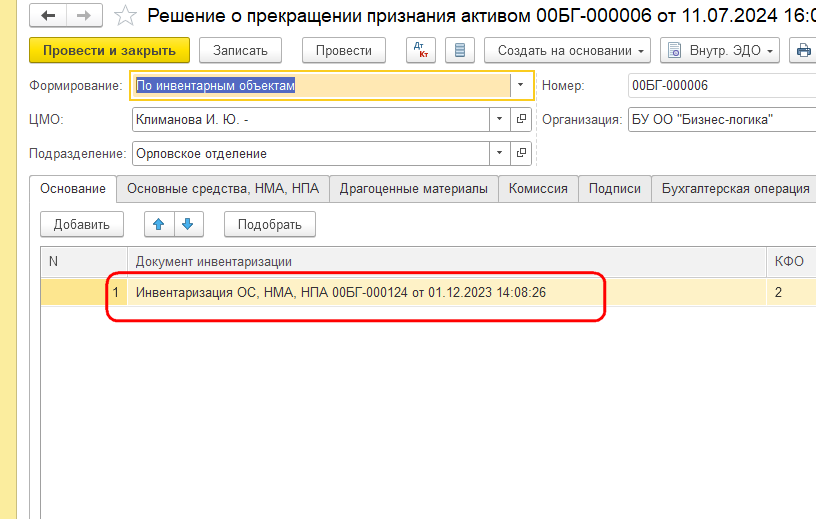The height and width of the screenshot is (519, 816).
Task: Open ЦМО record with open-form icon
Action: (x=521, y=119)
